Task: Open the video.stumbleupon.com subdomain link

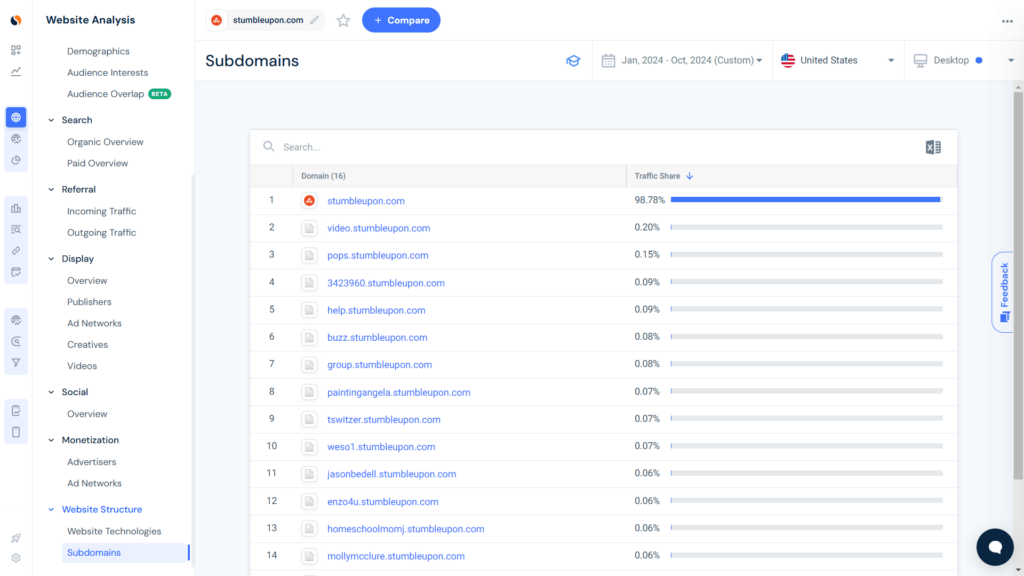Action: (x=376, y=228)
